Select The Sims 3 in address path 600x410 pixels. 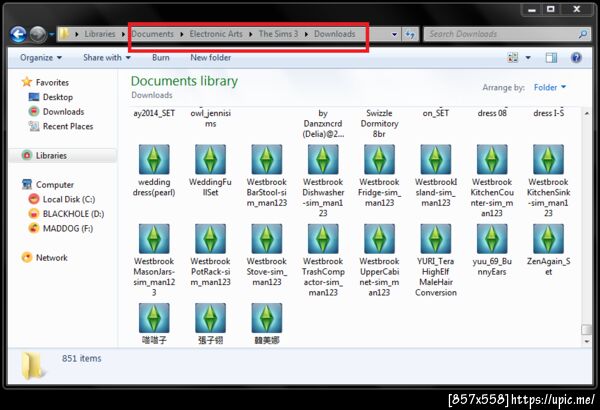point(278,34)
